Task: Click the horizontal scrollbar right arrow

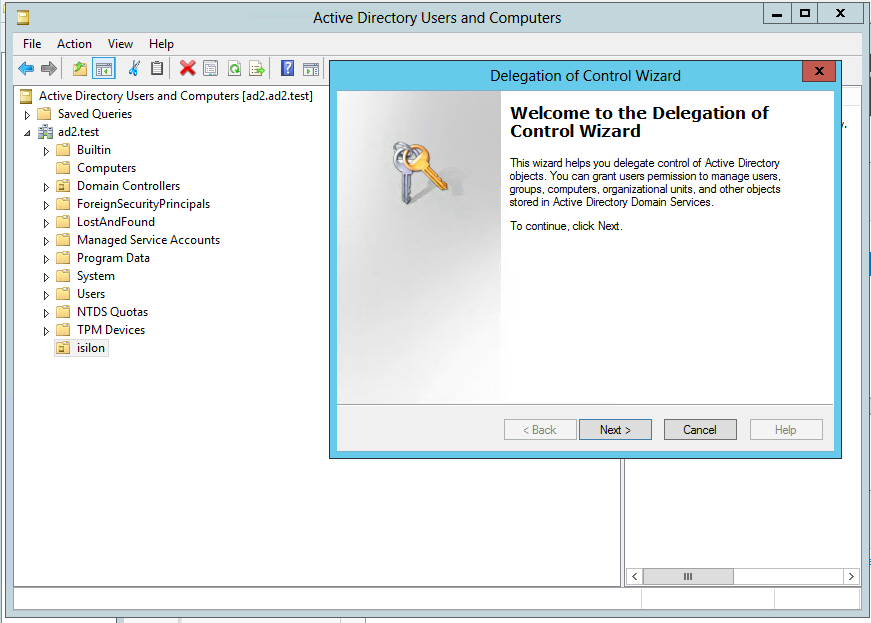Action: pyautogui.click(x=851, y=576)
